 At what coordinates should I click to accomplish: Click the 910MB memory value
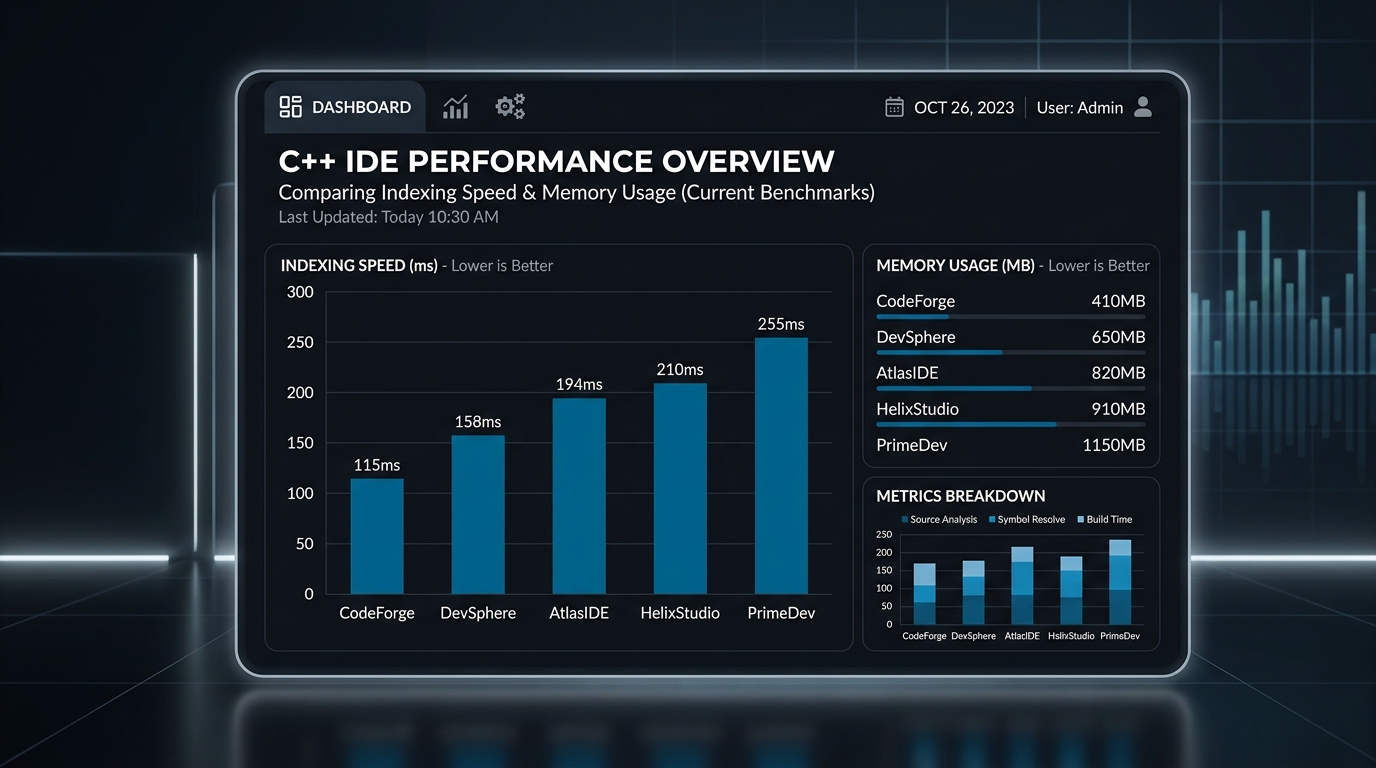pos(1118,409)
